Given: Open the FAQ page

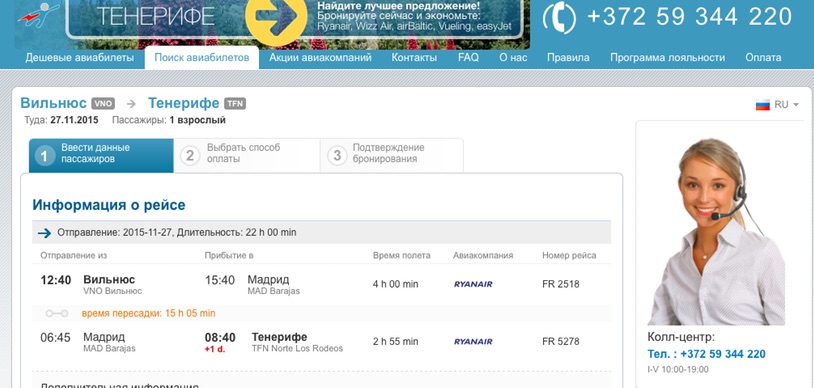Looking at the screenshot, I should tap(468, 58).
